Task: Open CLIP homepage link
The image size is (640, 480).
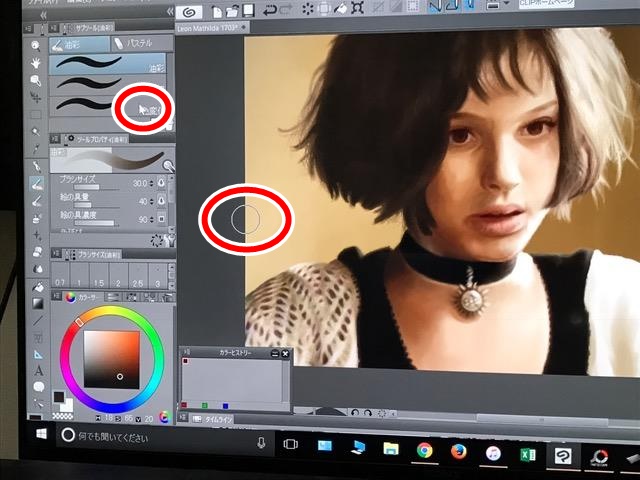Action: pos(546,3)
